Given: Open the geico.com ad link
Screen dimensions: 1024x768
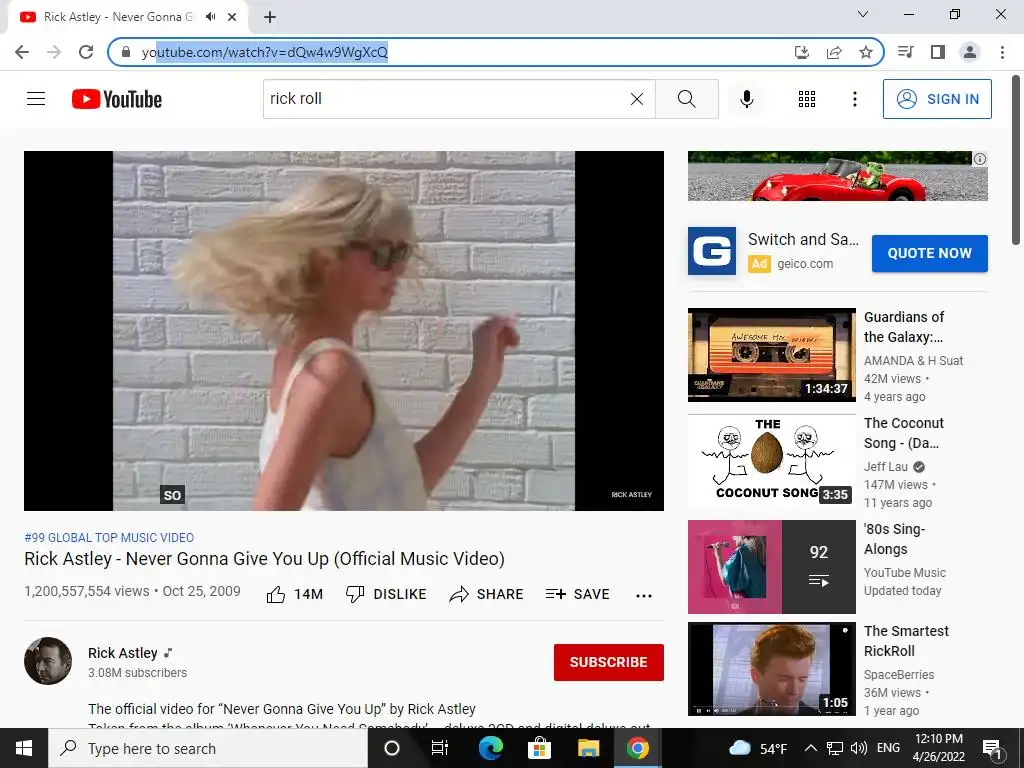Looking at the screenshot, I should [805, 264].
